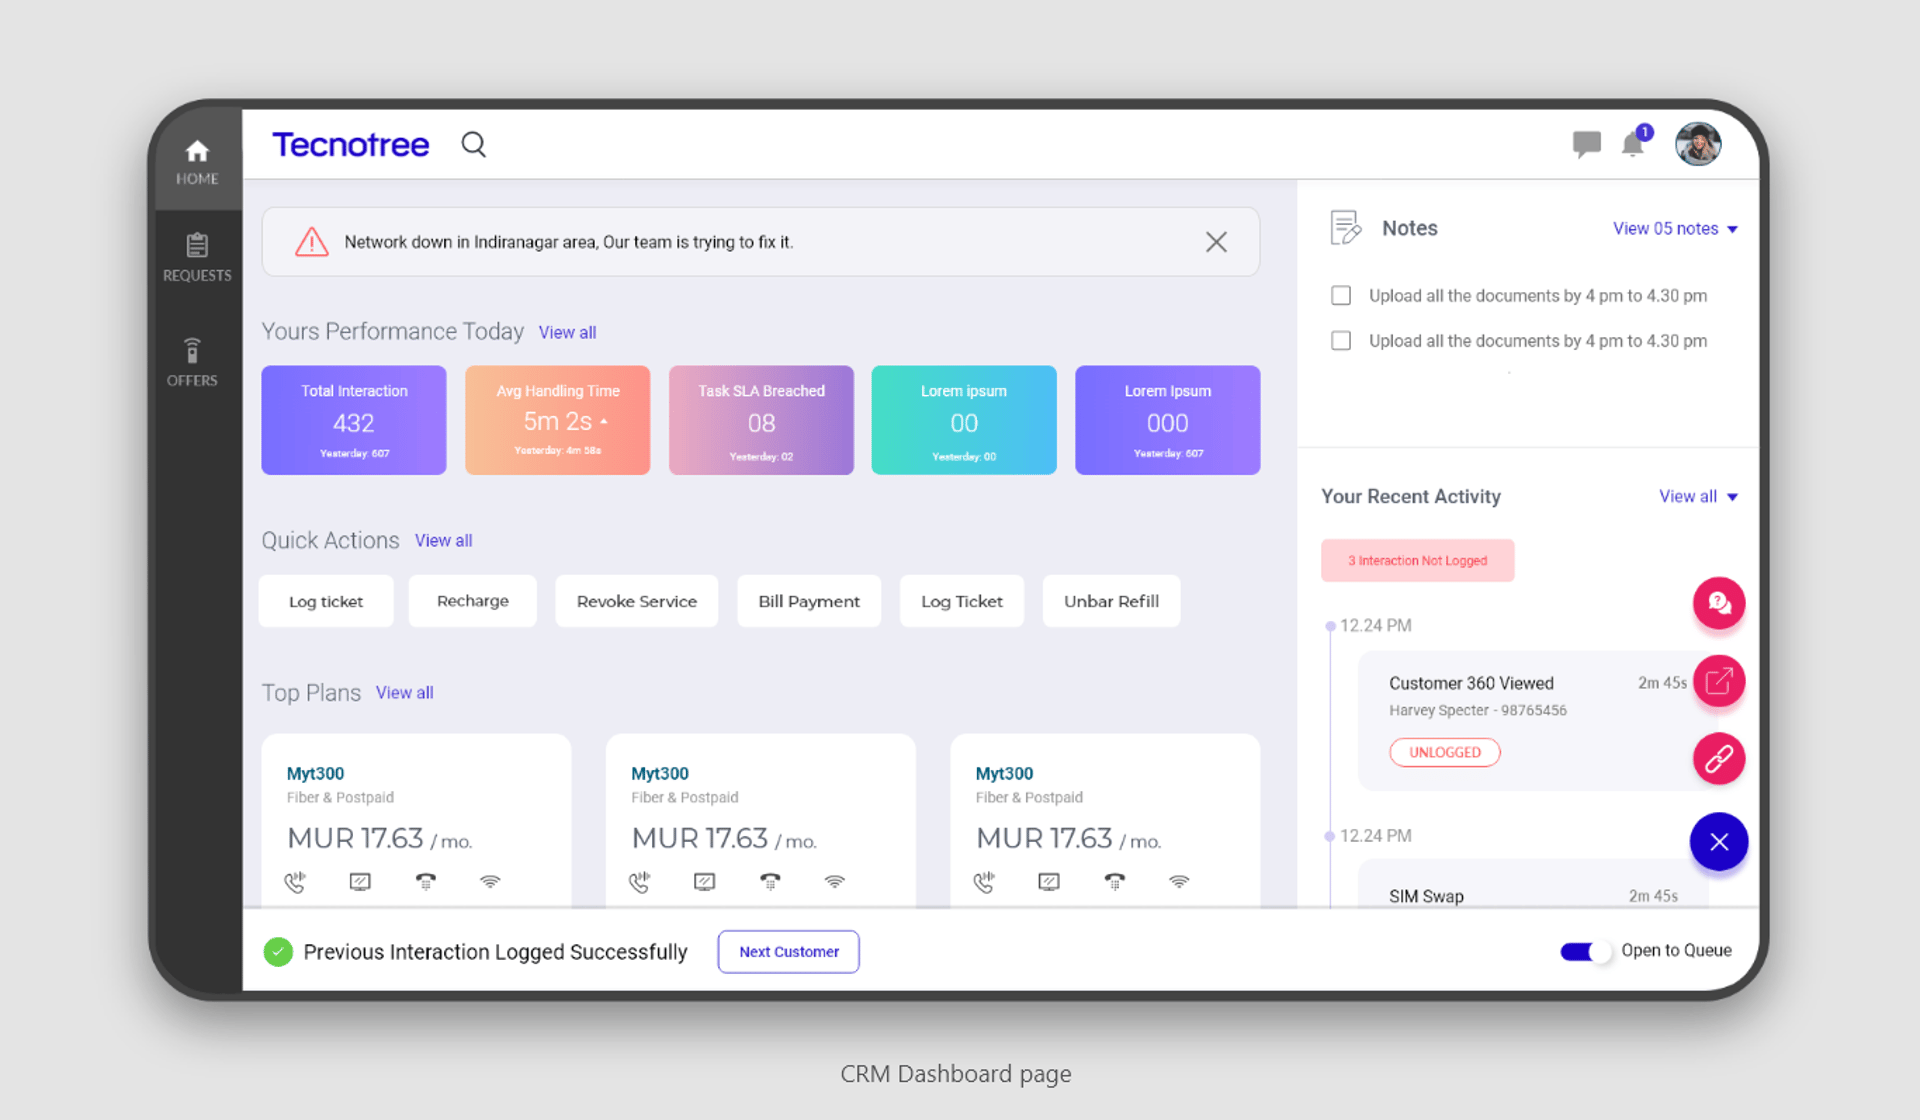Click the pink external-link floating button
The height and width of the screenshot is (1120, 1920).
coord(1718,682)
